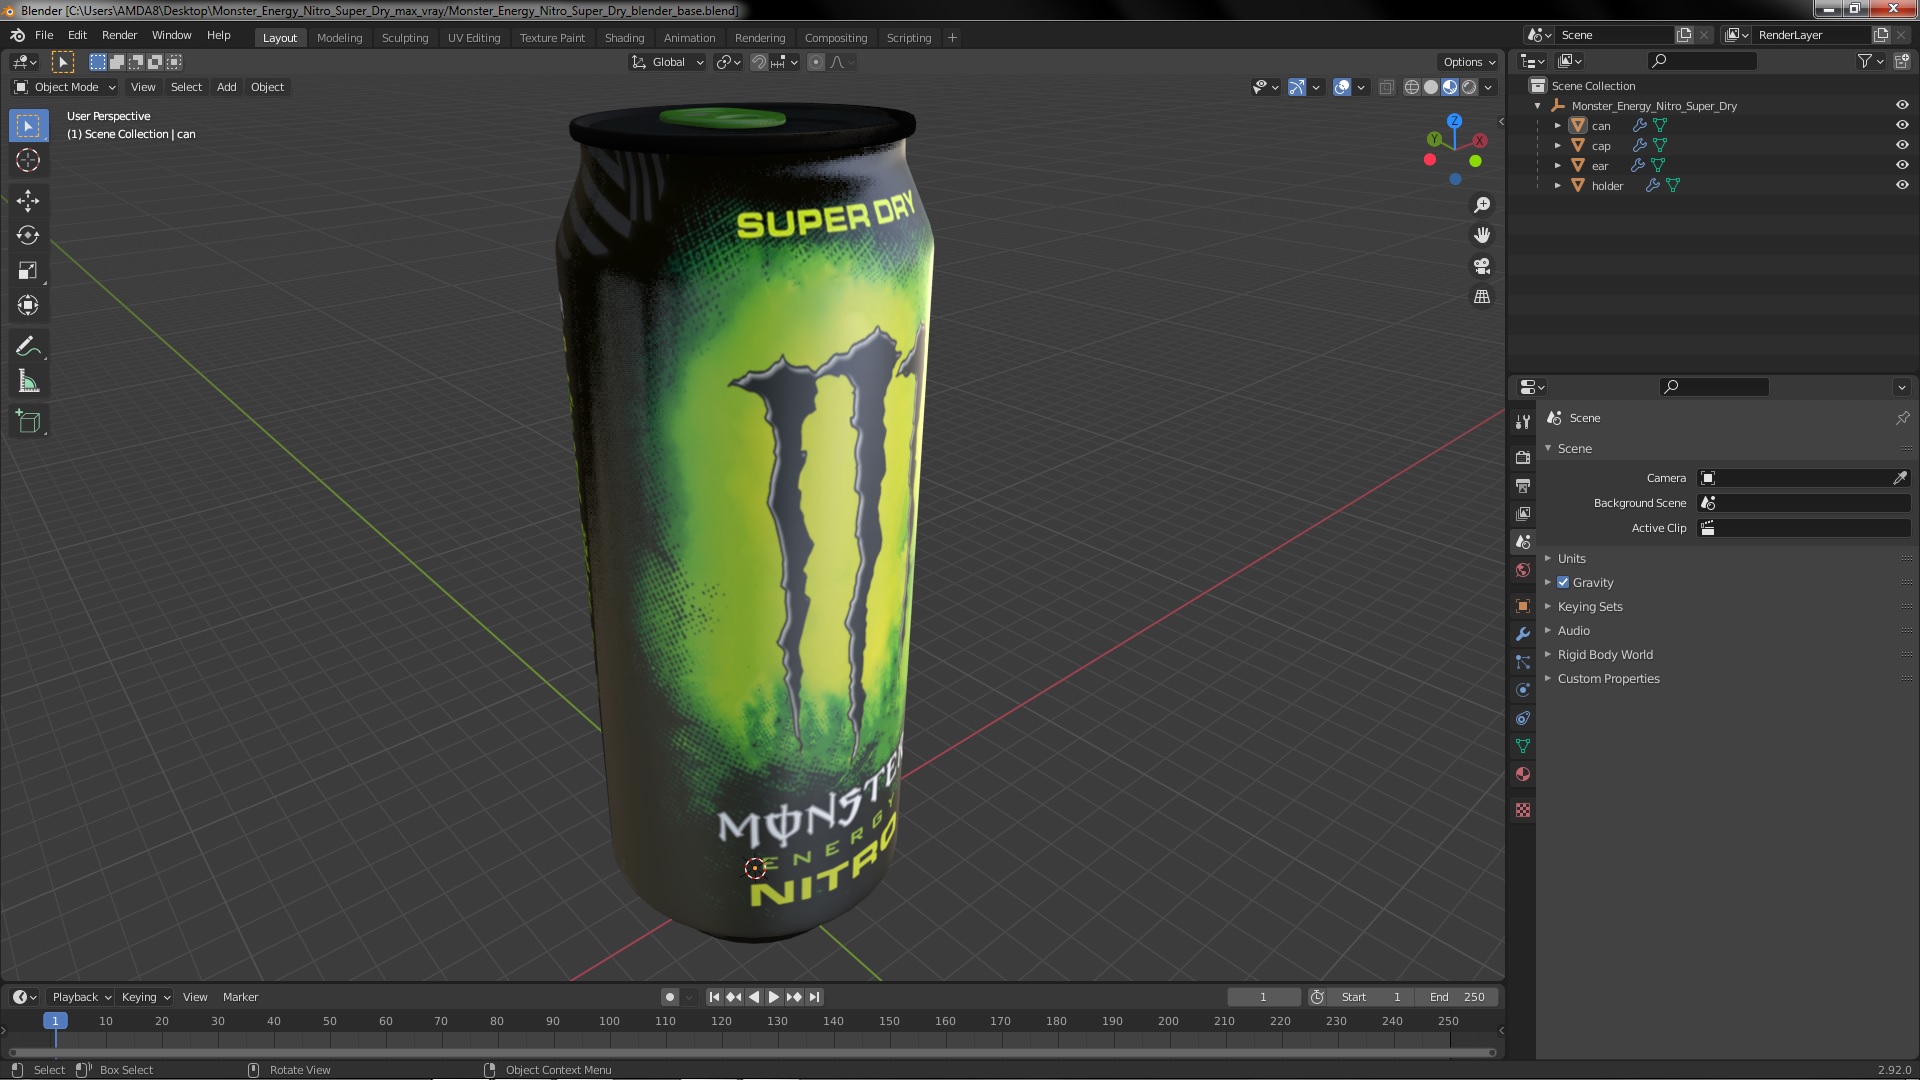Image resolution: width=1920 pixels, height=1080 pixels.
Task: Open the Render properties tab
Action: pyautogui.click(x=1523, y=457)
